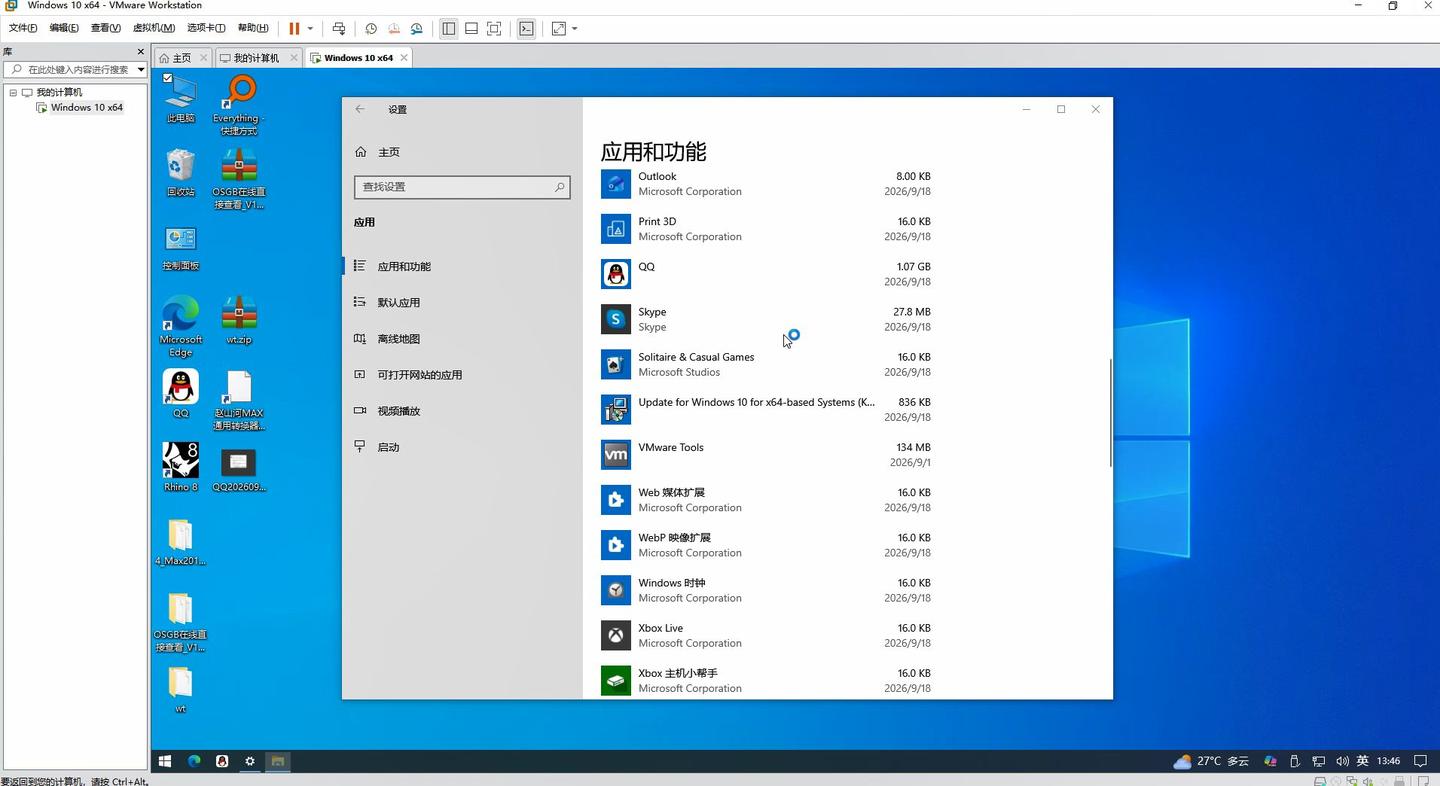
Task: Select the Skype app entry
Action: [x=766, y=319]
